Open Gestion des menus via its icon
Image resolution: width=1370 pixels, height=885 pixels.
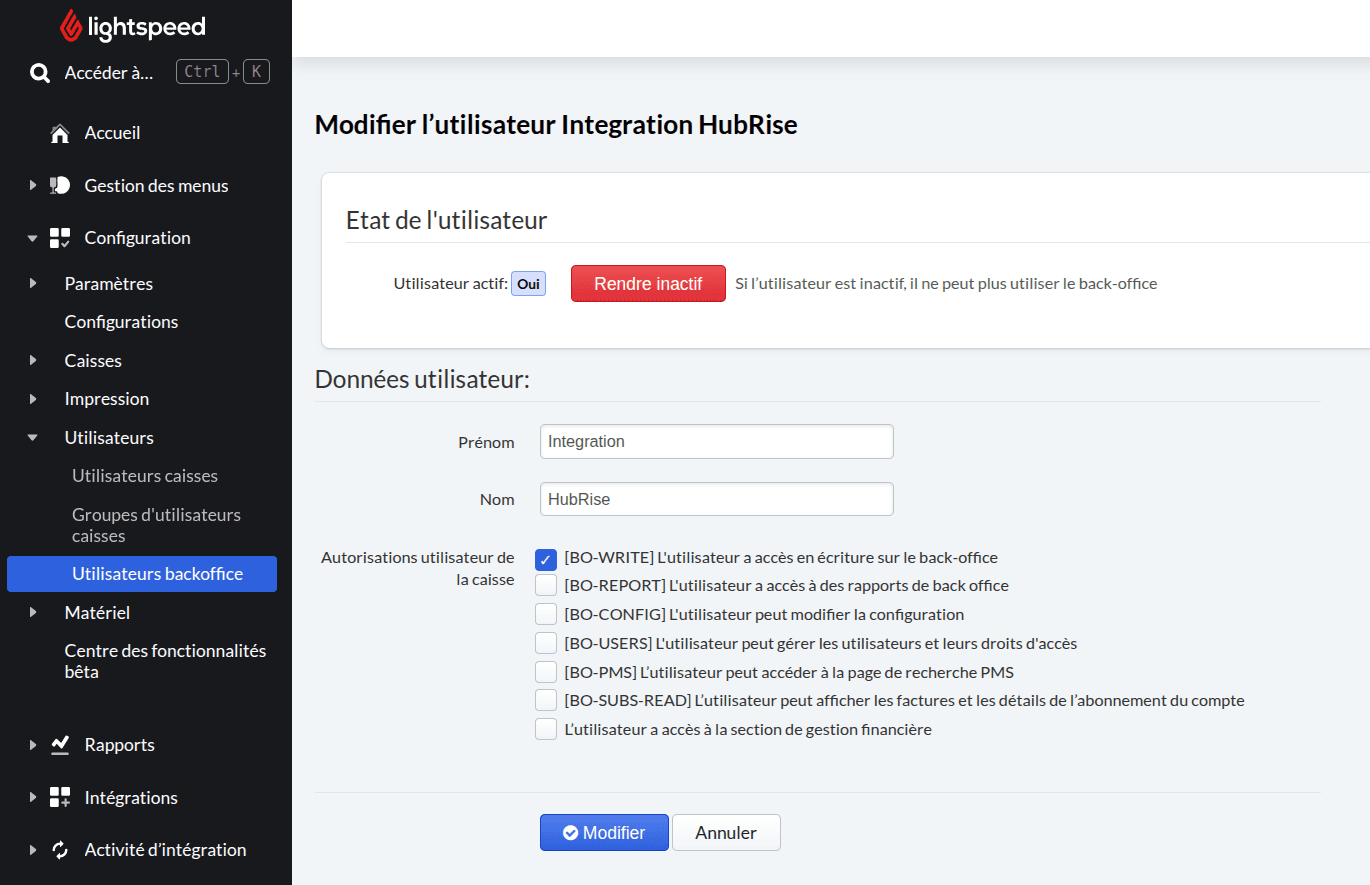[59, 185]
